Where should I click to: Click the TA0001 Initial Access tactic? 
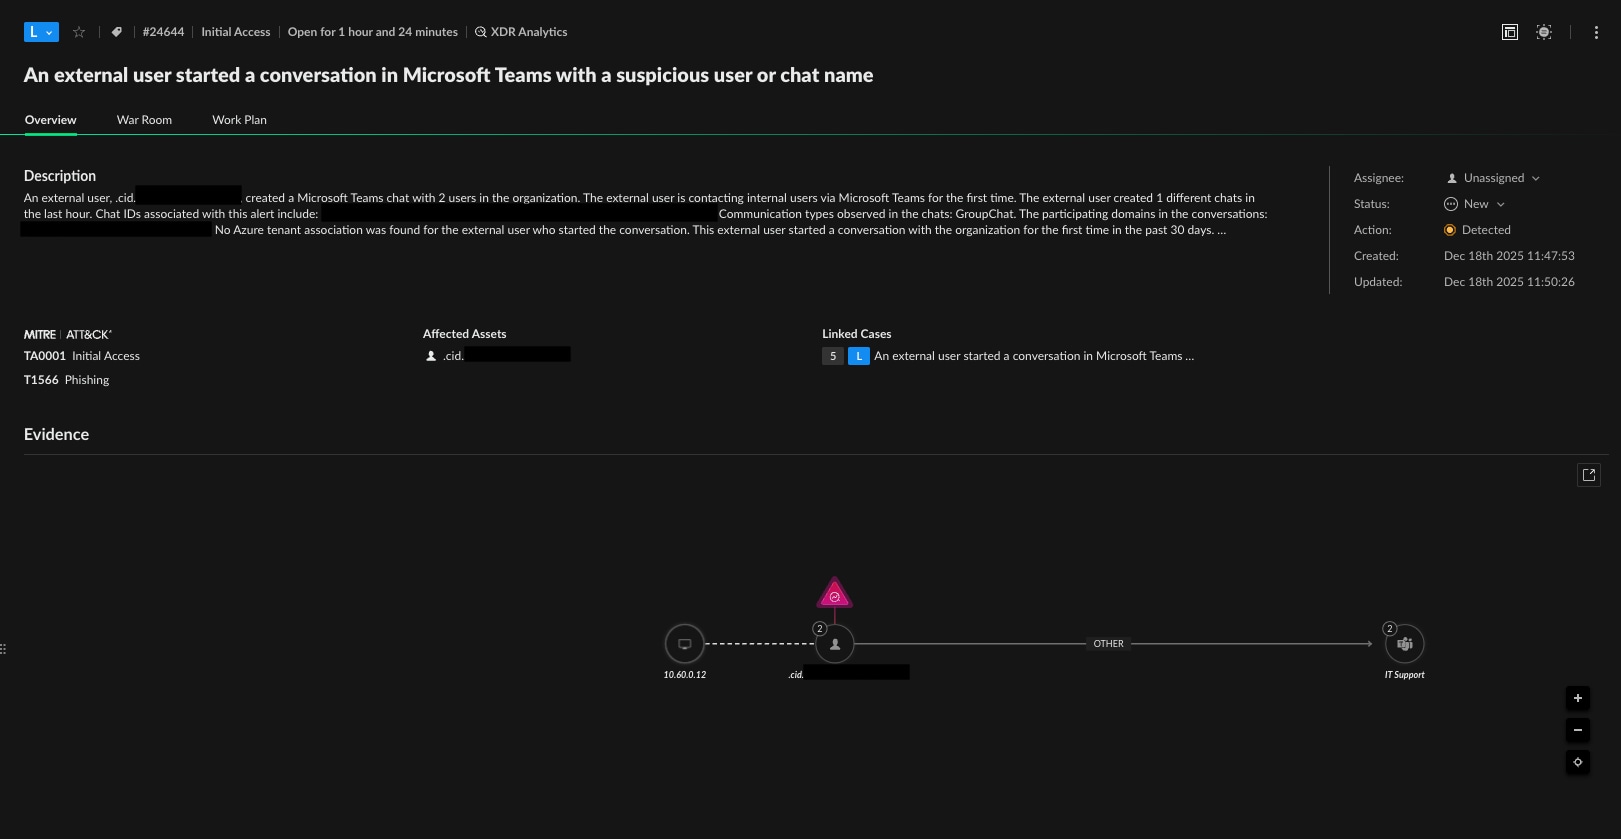click(x=82, y=356)
